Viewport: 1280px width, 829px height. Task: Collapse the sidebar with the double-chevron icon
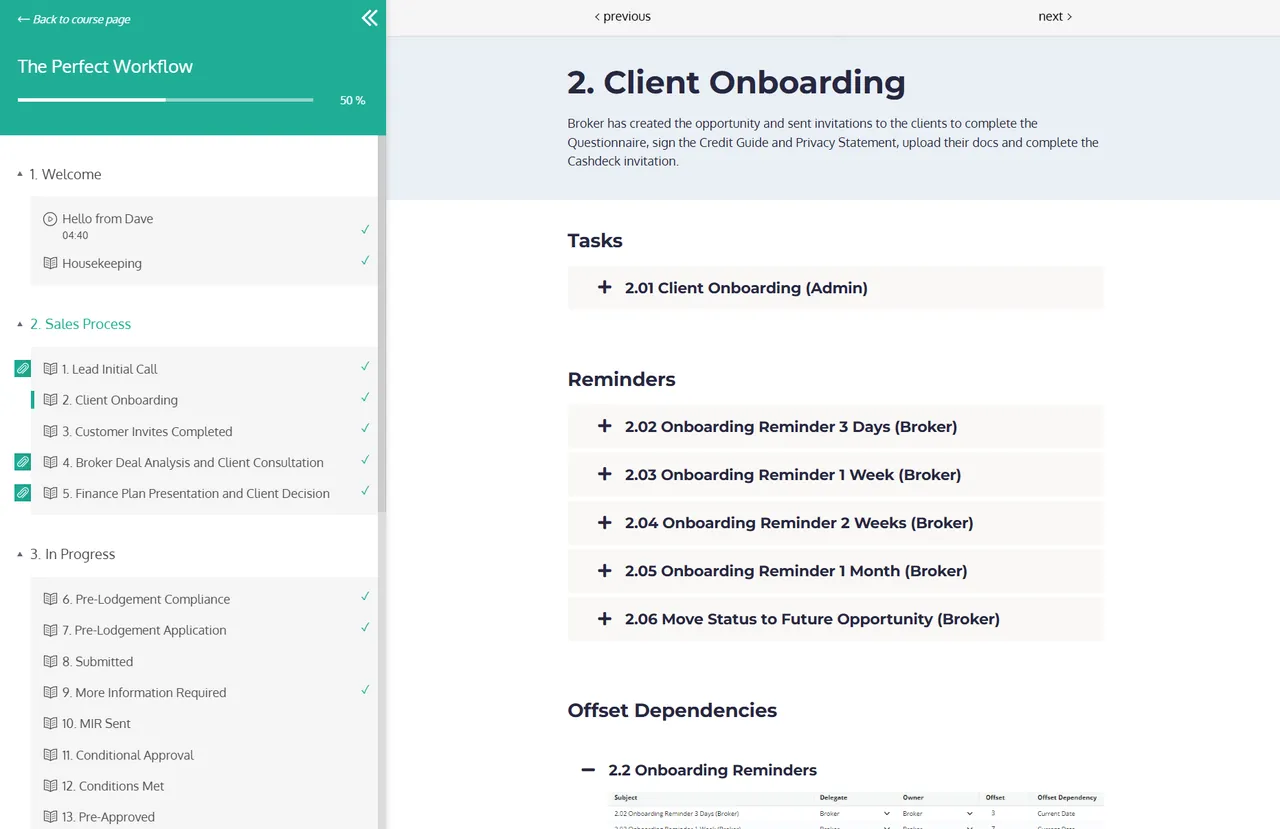click(369, 18)
